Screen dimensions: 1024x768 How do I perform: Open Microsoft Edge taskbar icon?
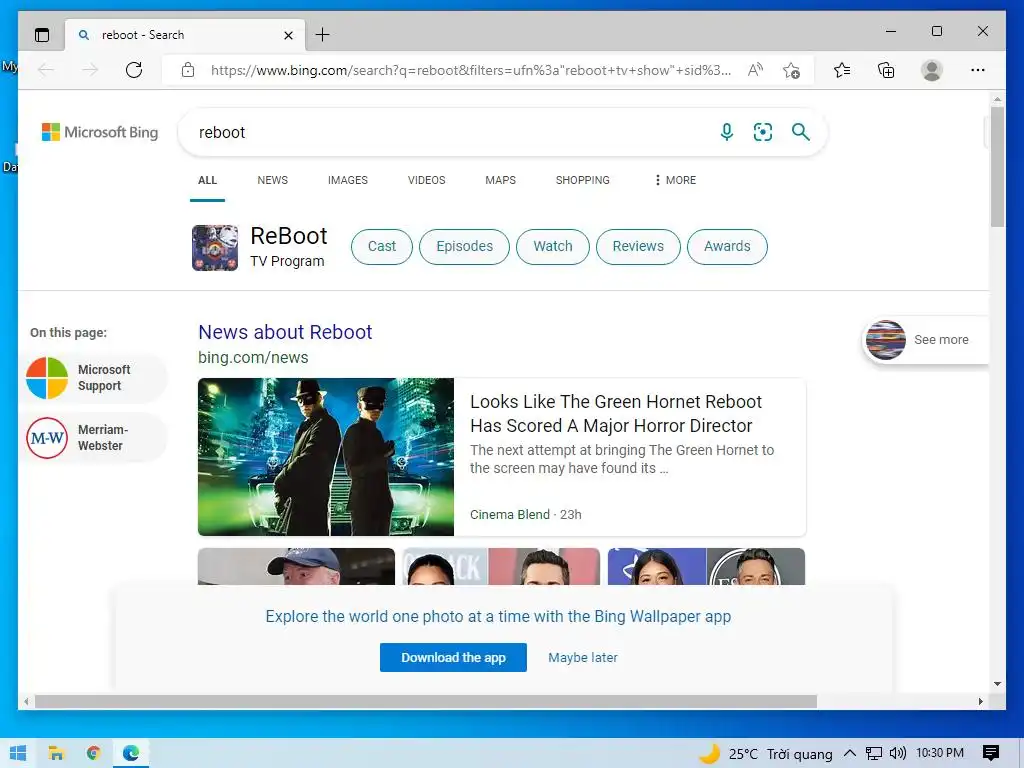point(131,753)
